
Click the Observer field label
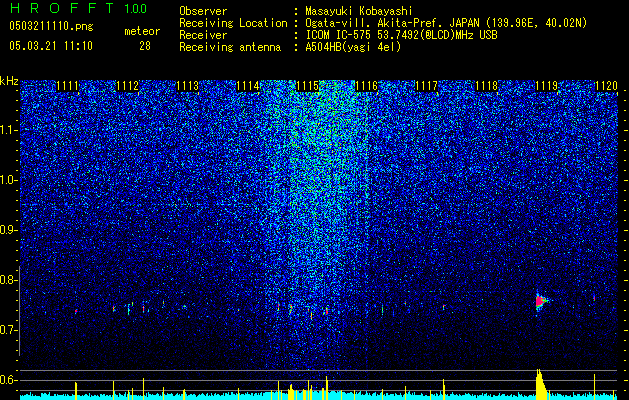point(203,11)
